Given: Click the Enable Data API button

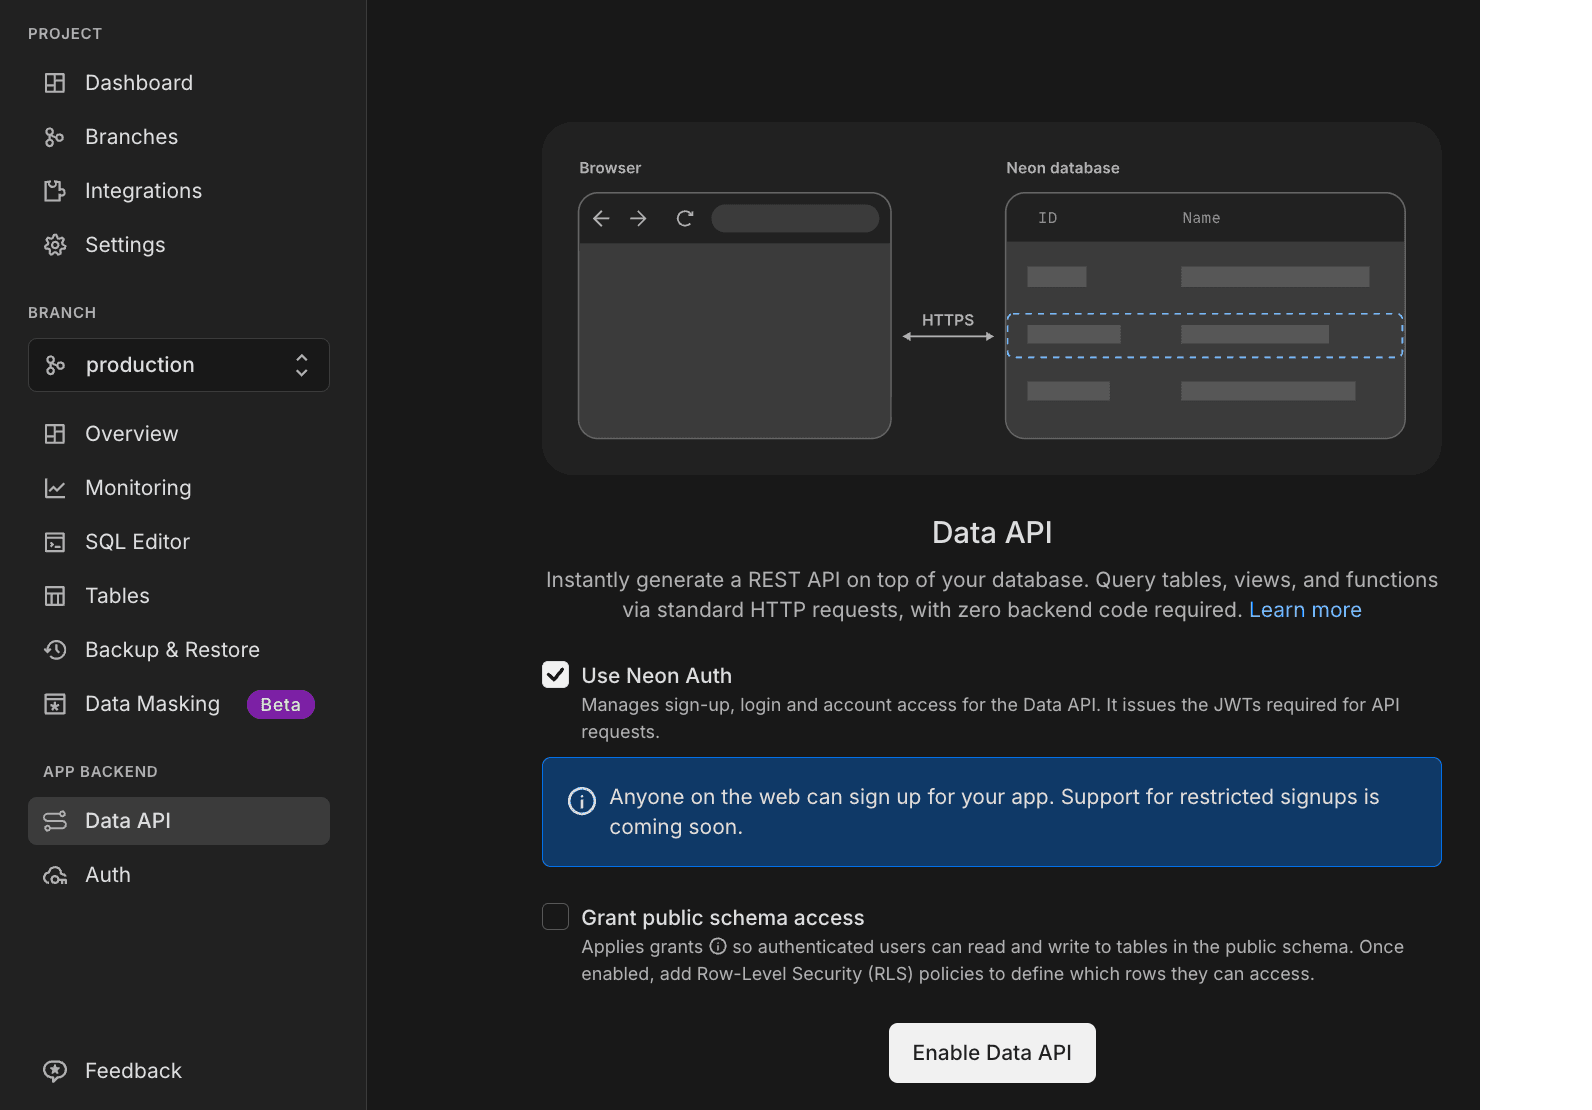Looking at the screenshot, I should coord(992,1053).
